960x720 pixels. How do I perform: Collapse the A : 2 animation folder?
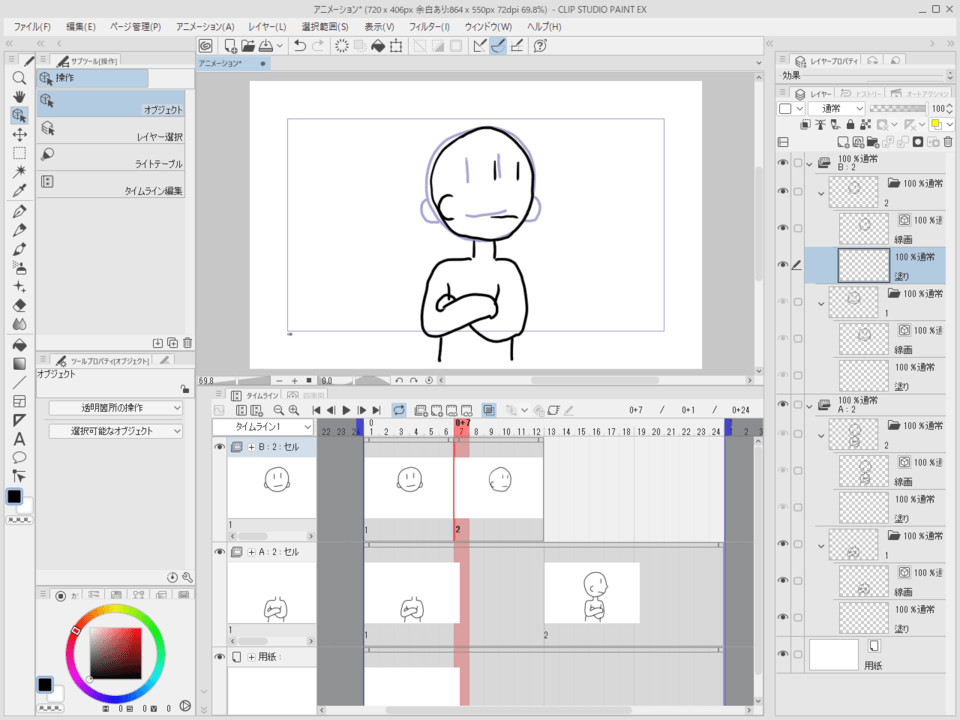(809, 405)
